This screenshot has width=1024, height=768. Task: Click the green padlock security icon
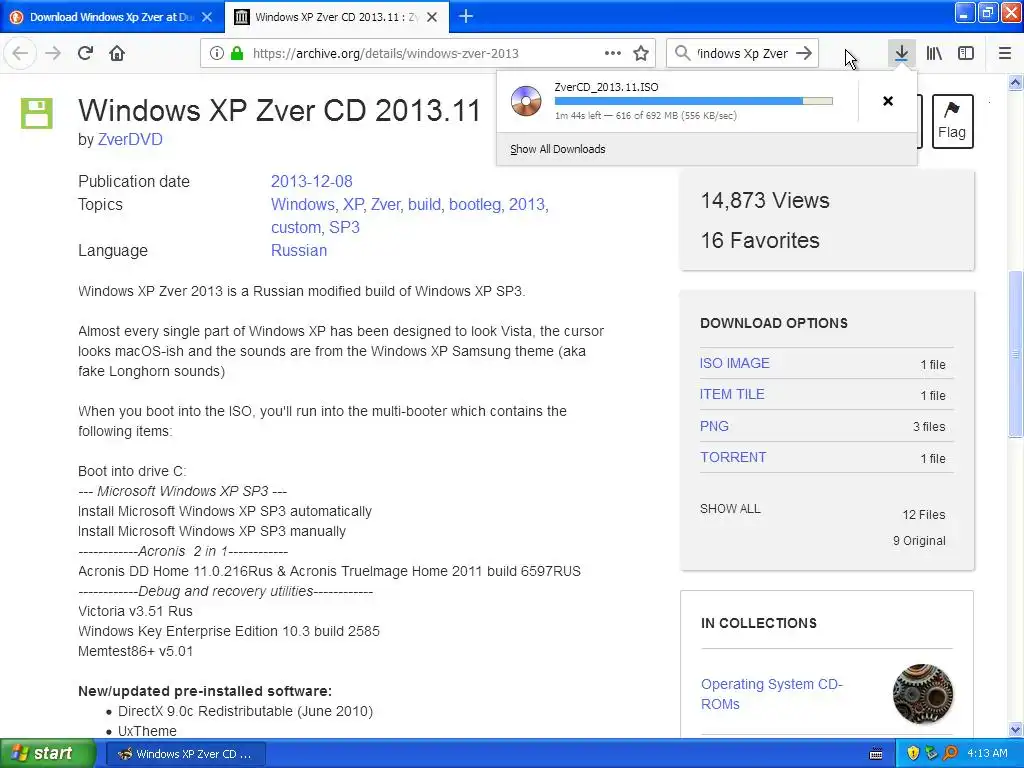point(236,53)
